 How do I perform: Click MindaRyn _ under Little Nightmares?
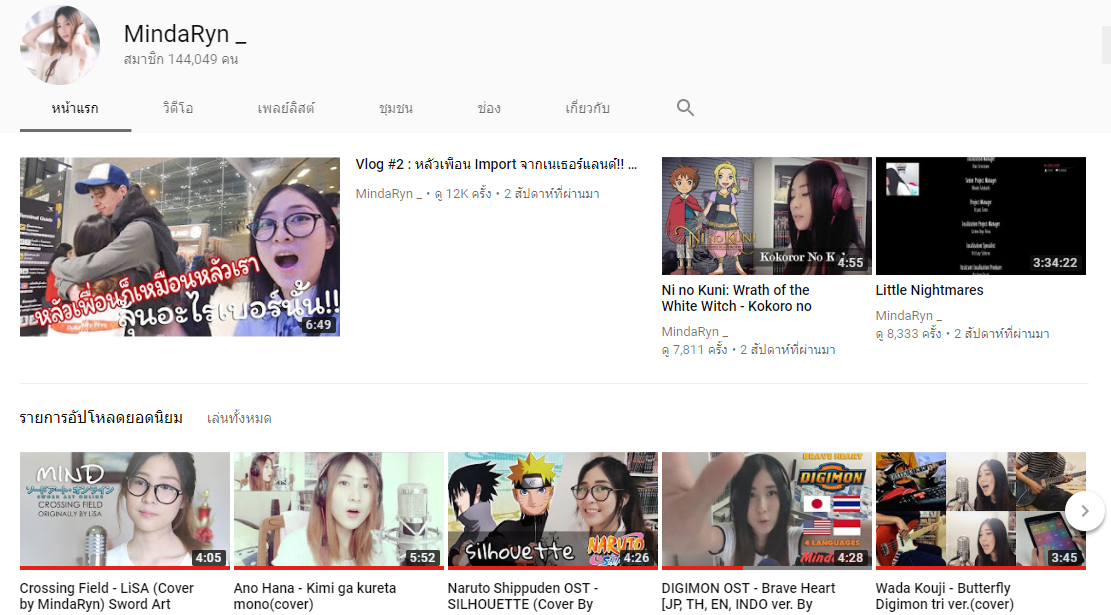click(x=908, y=315)
